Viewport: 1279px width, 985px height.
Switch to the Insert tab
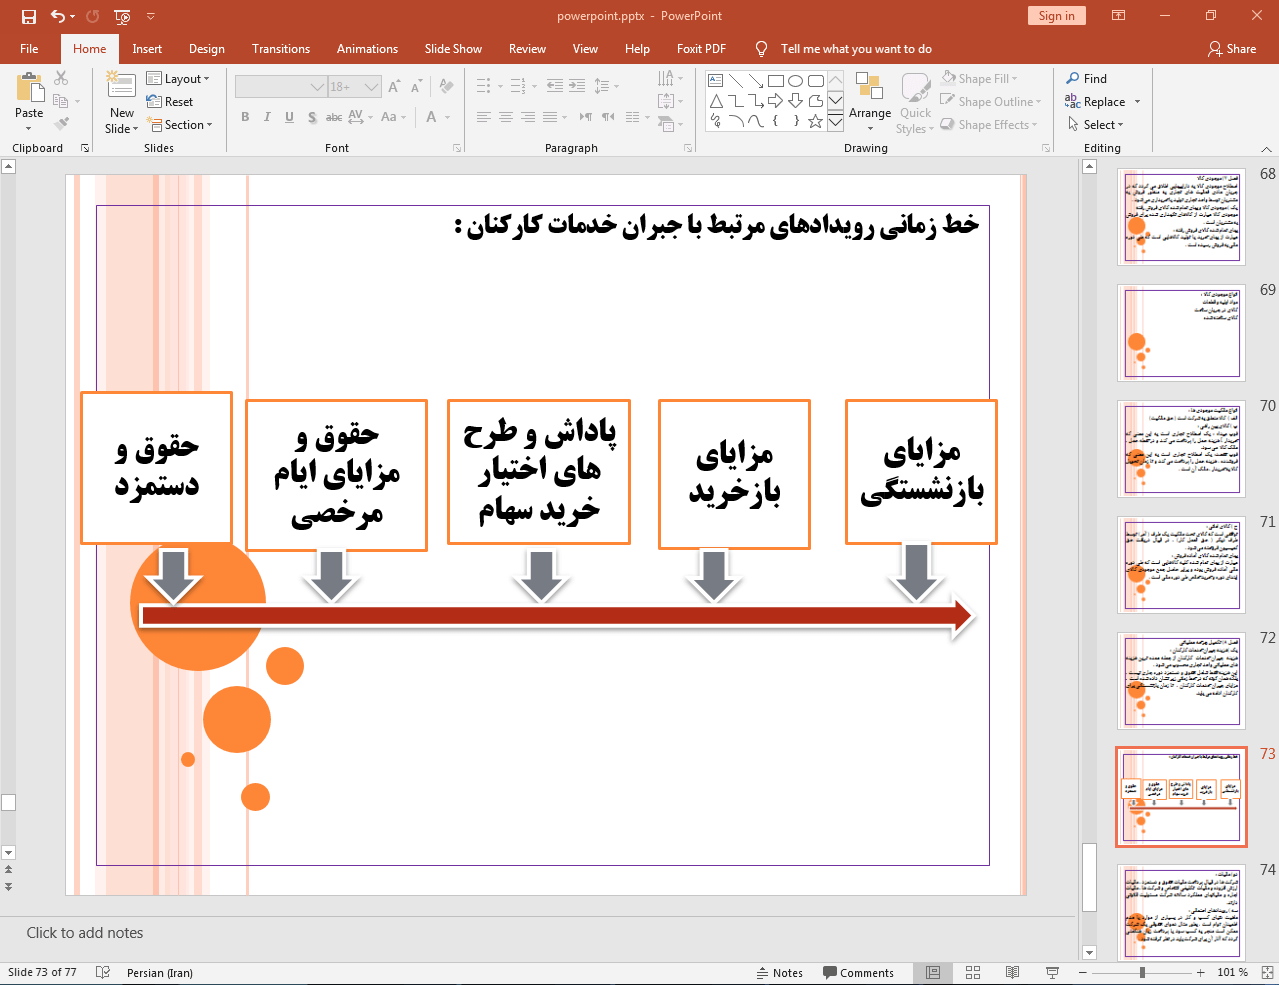point(147,49)
